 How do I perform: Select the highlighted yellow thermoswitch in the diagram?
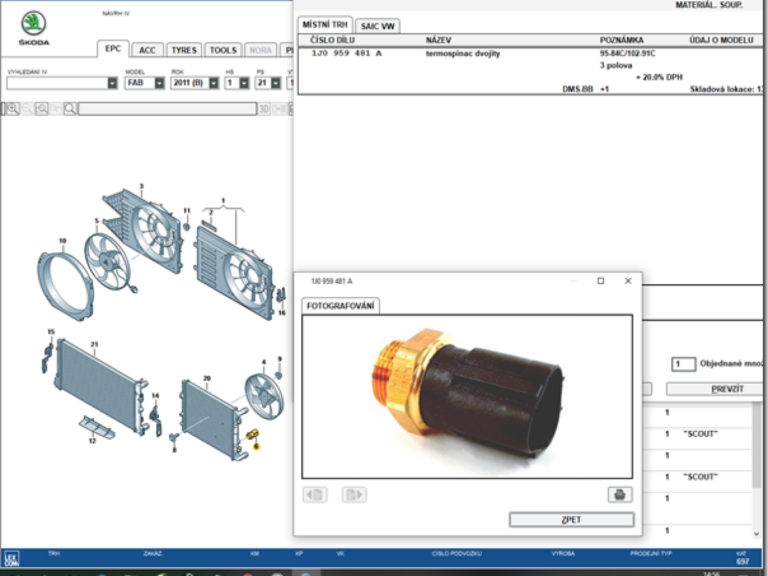[252, 433]
